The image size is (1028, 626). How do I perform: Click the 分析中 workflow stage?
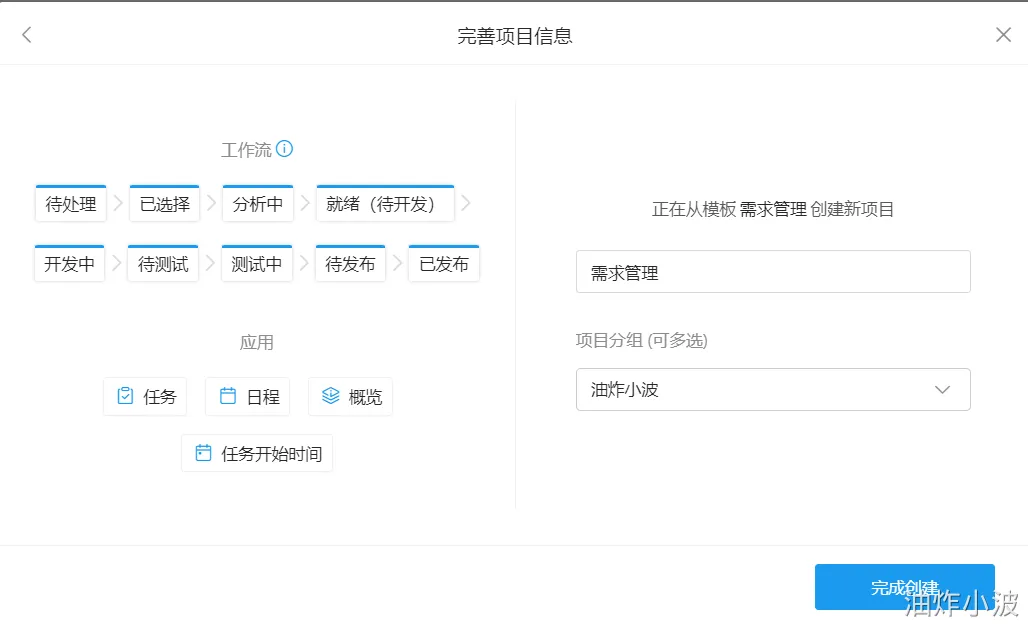[258, 204]
